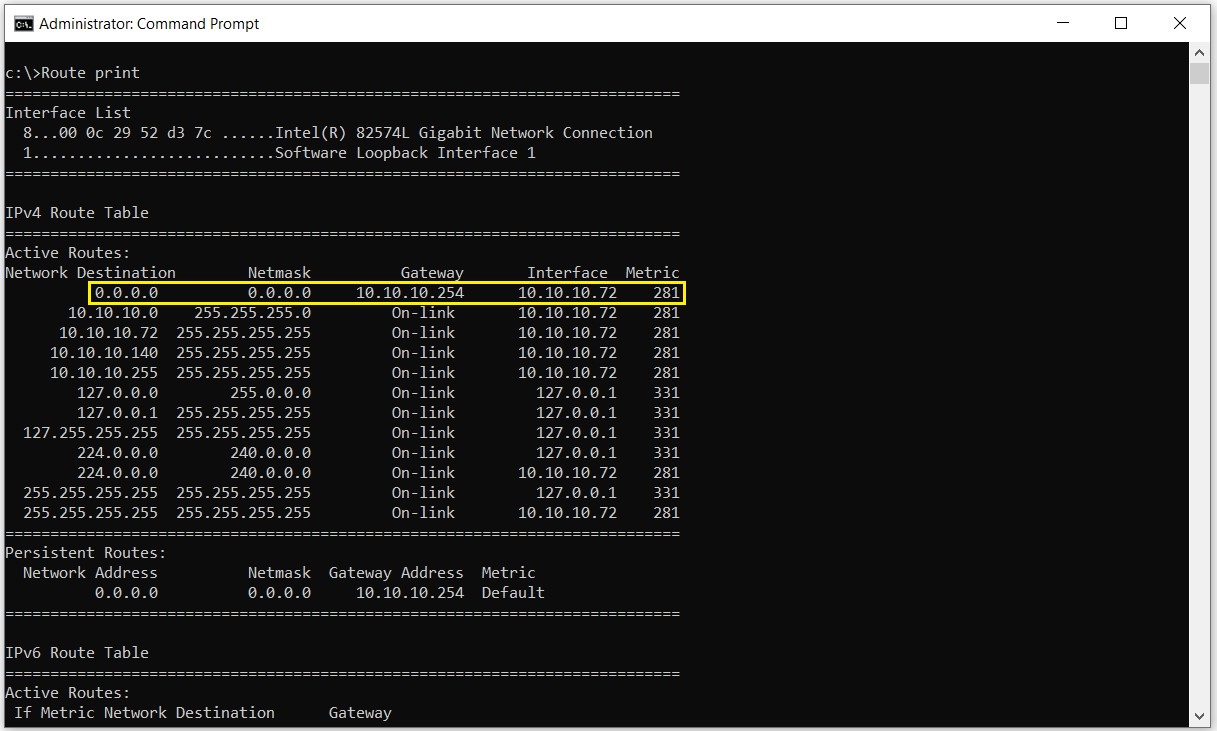The width and height of the screenshot is (1217, 731).
Task: Click the window title text 'Administrator: Command Prompt'
Action: [149, 24]
